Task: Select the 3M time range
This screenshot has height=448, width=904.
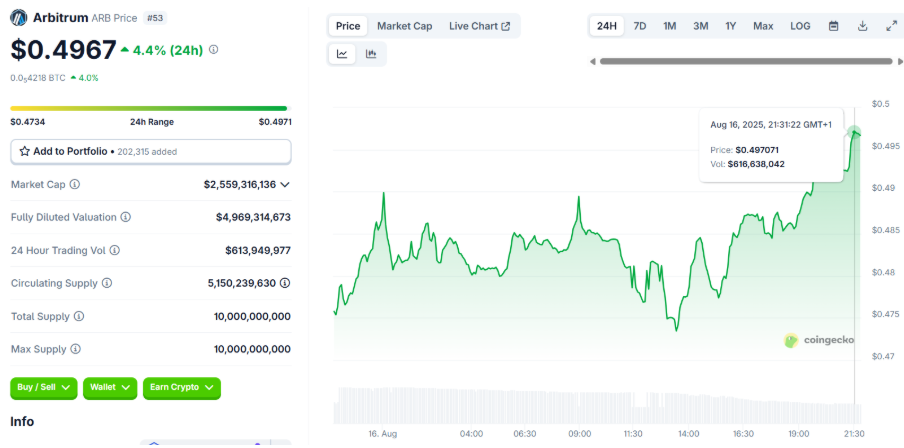Action: (700, 26)
